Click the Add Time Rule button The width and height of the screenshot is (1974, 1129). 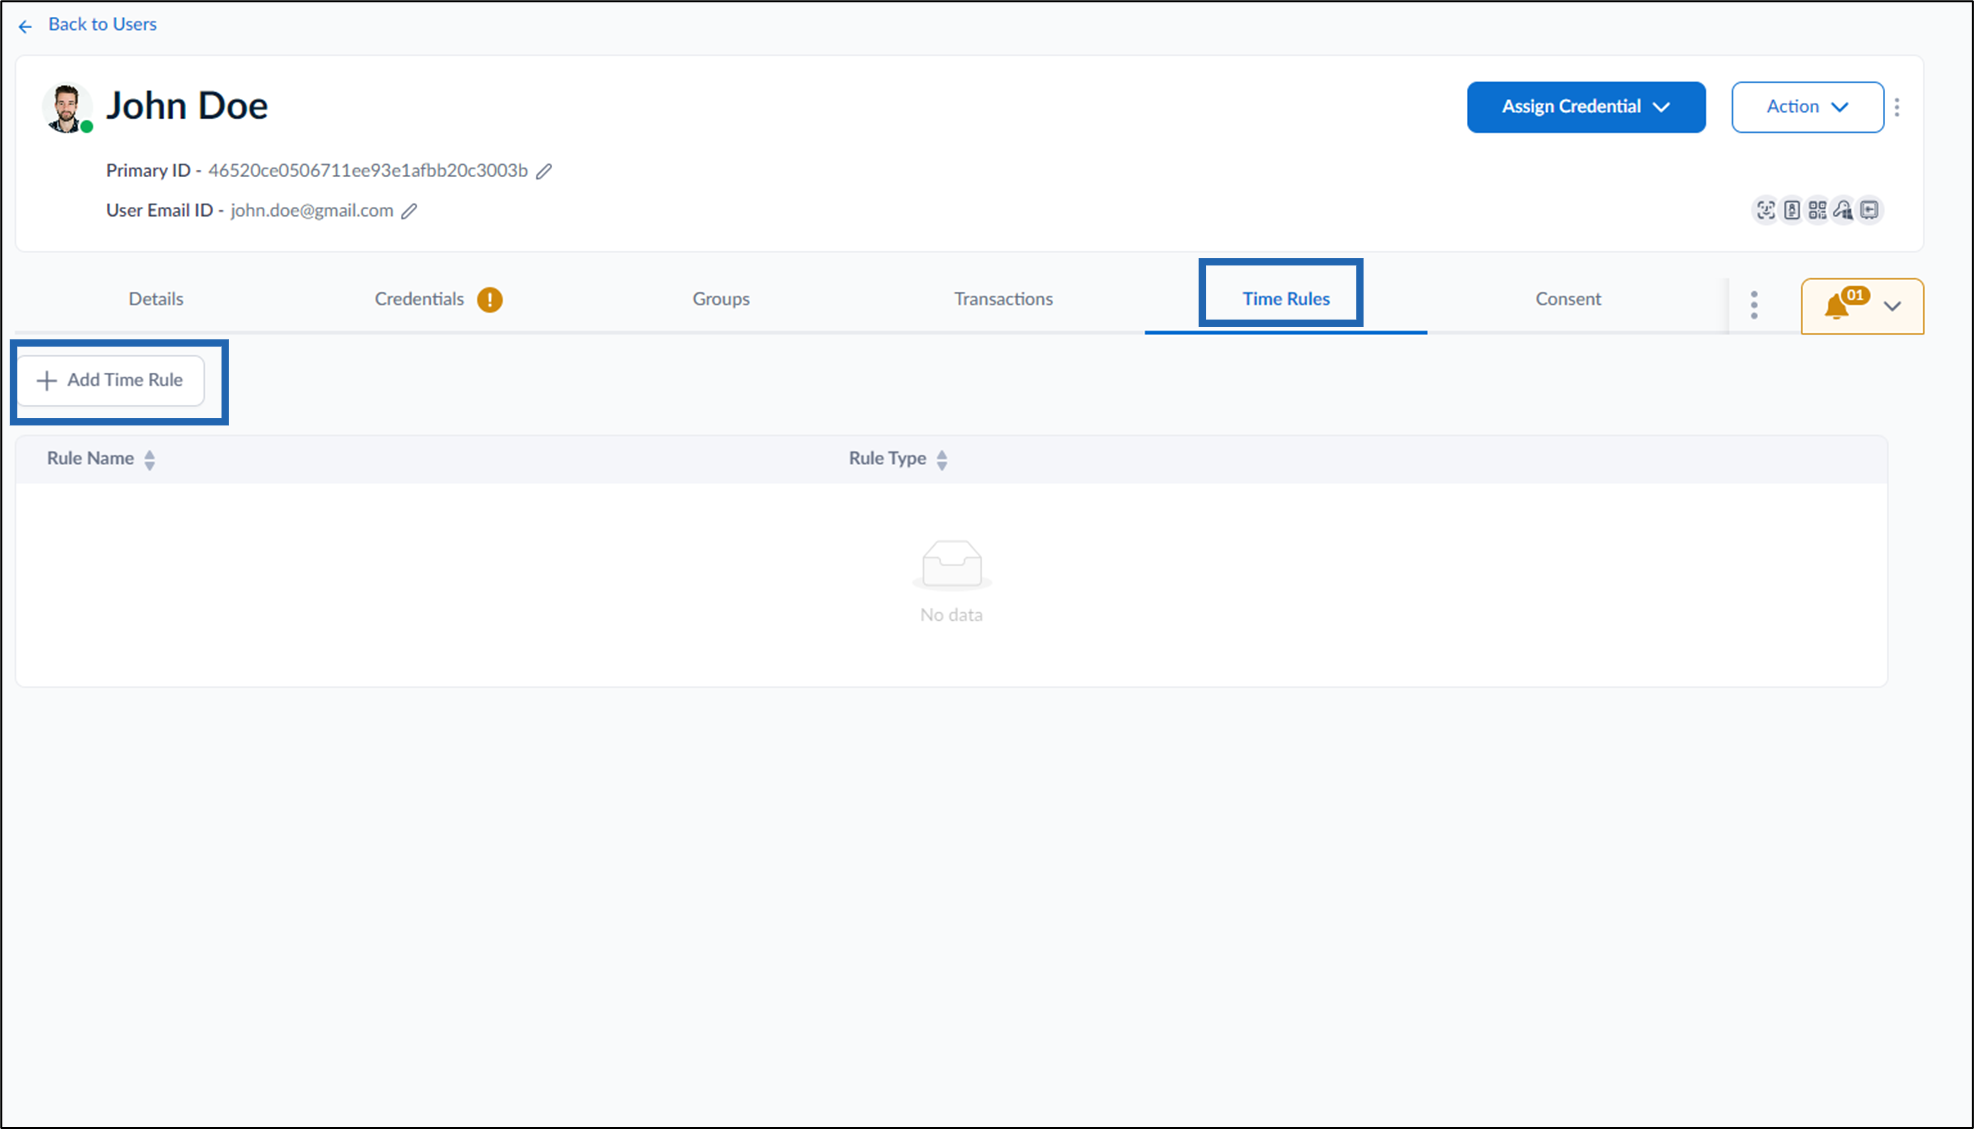click(111, 380)
